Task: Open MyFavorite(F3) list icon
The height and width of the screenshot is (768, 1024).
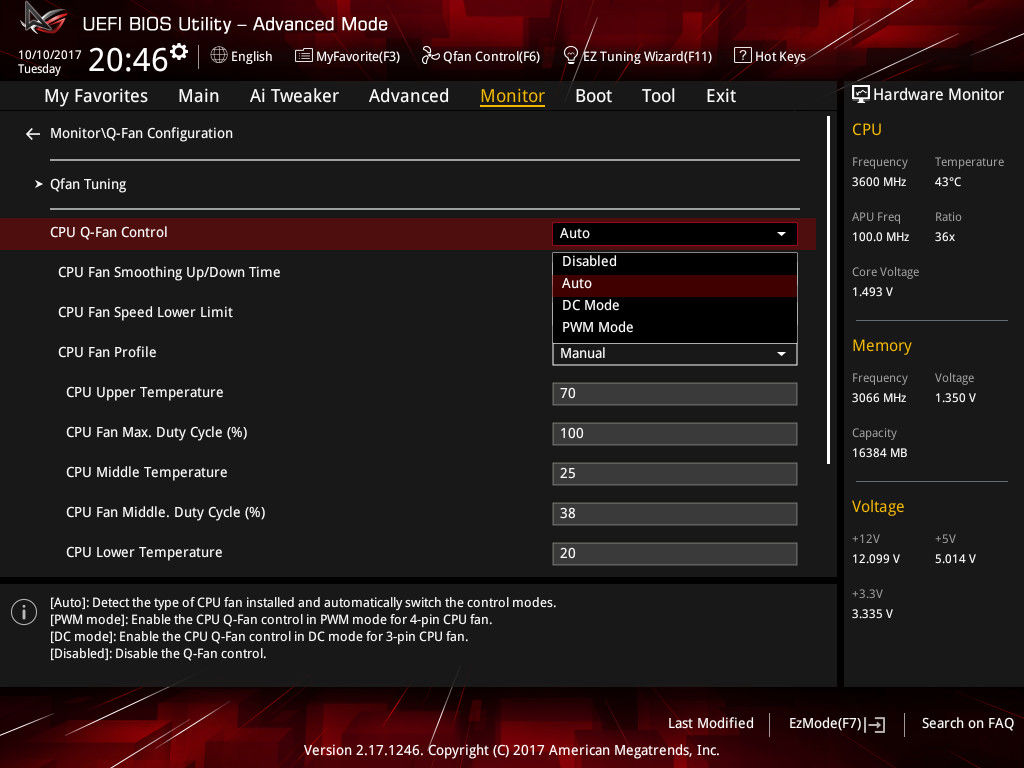Action: [x=303, y=56]
